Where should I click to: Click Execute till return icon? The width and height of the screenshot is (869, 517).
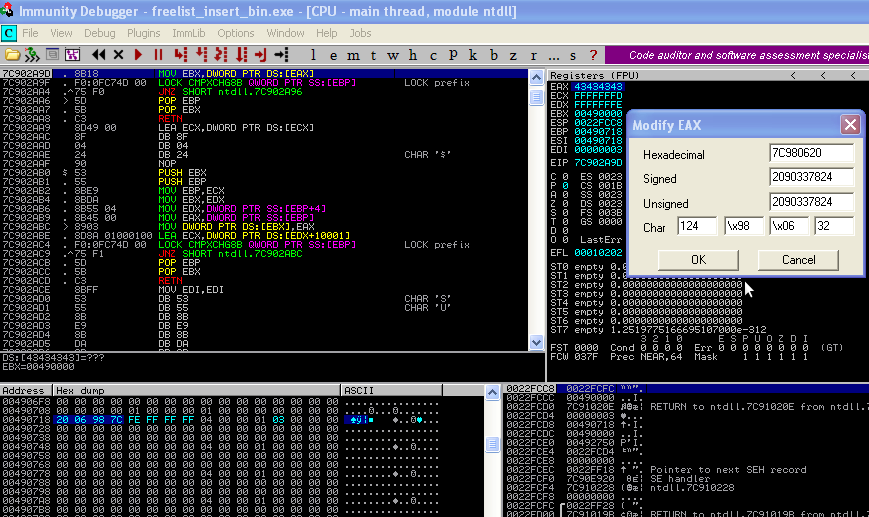(x=260, y=55)
